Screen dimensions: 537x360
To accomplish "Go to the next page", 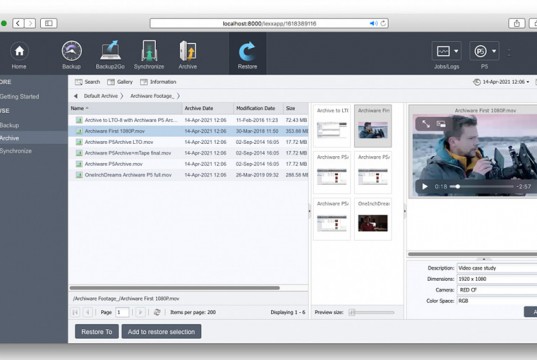I will [x=140, y=312].
